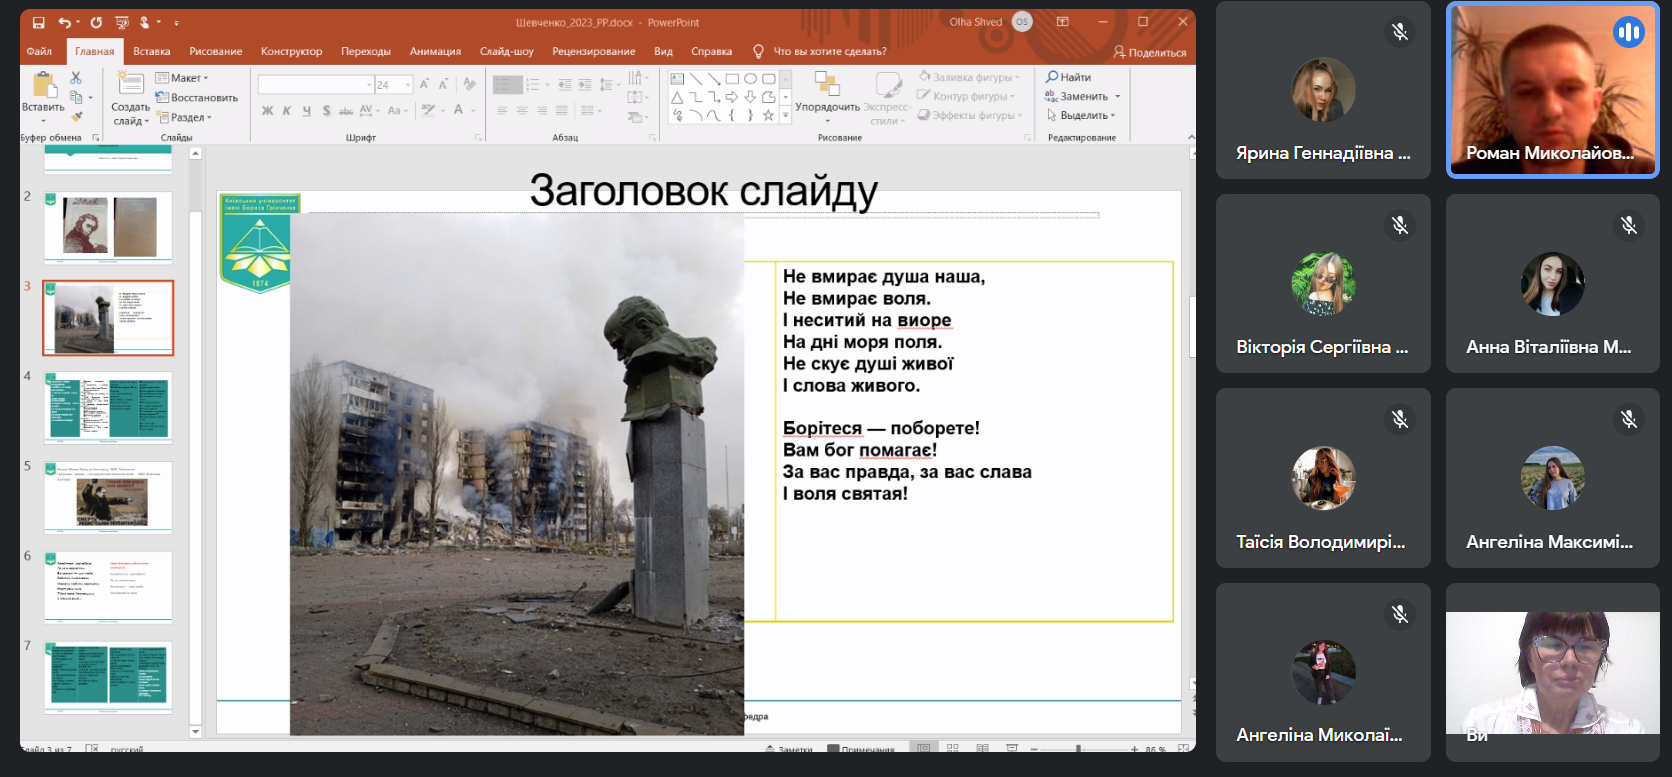Click the Save icon in quick access toolbar
Image resolution: width=1672 pixels, height=777 pixels.
click(x=38, y=22)
